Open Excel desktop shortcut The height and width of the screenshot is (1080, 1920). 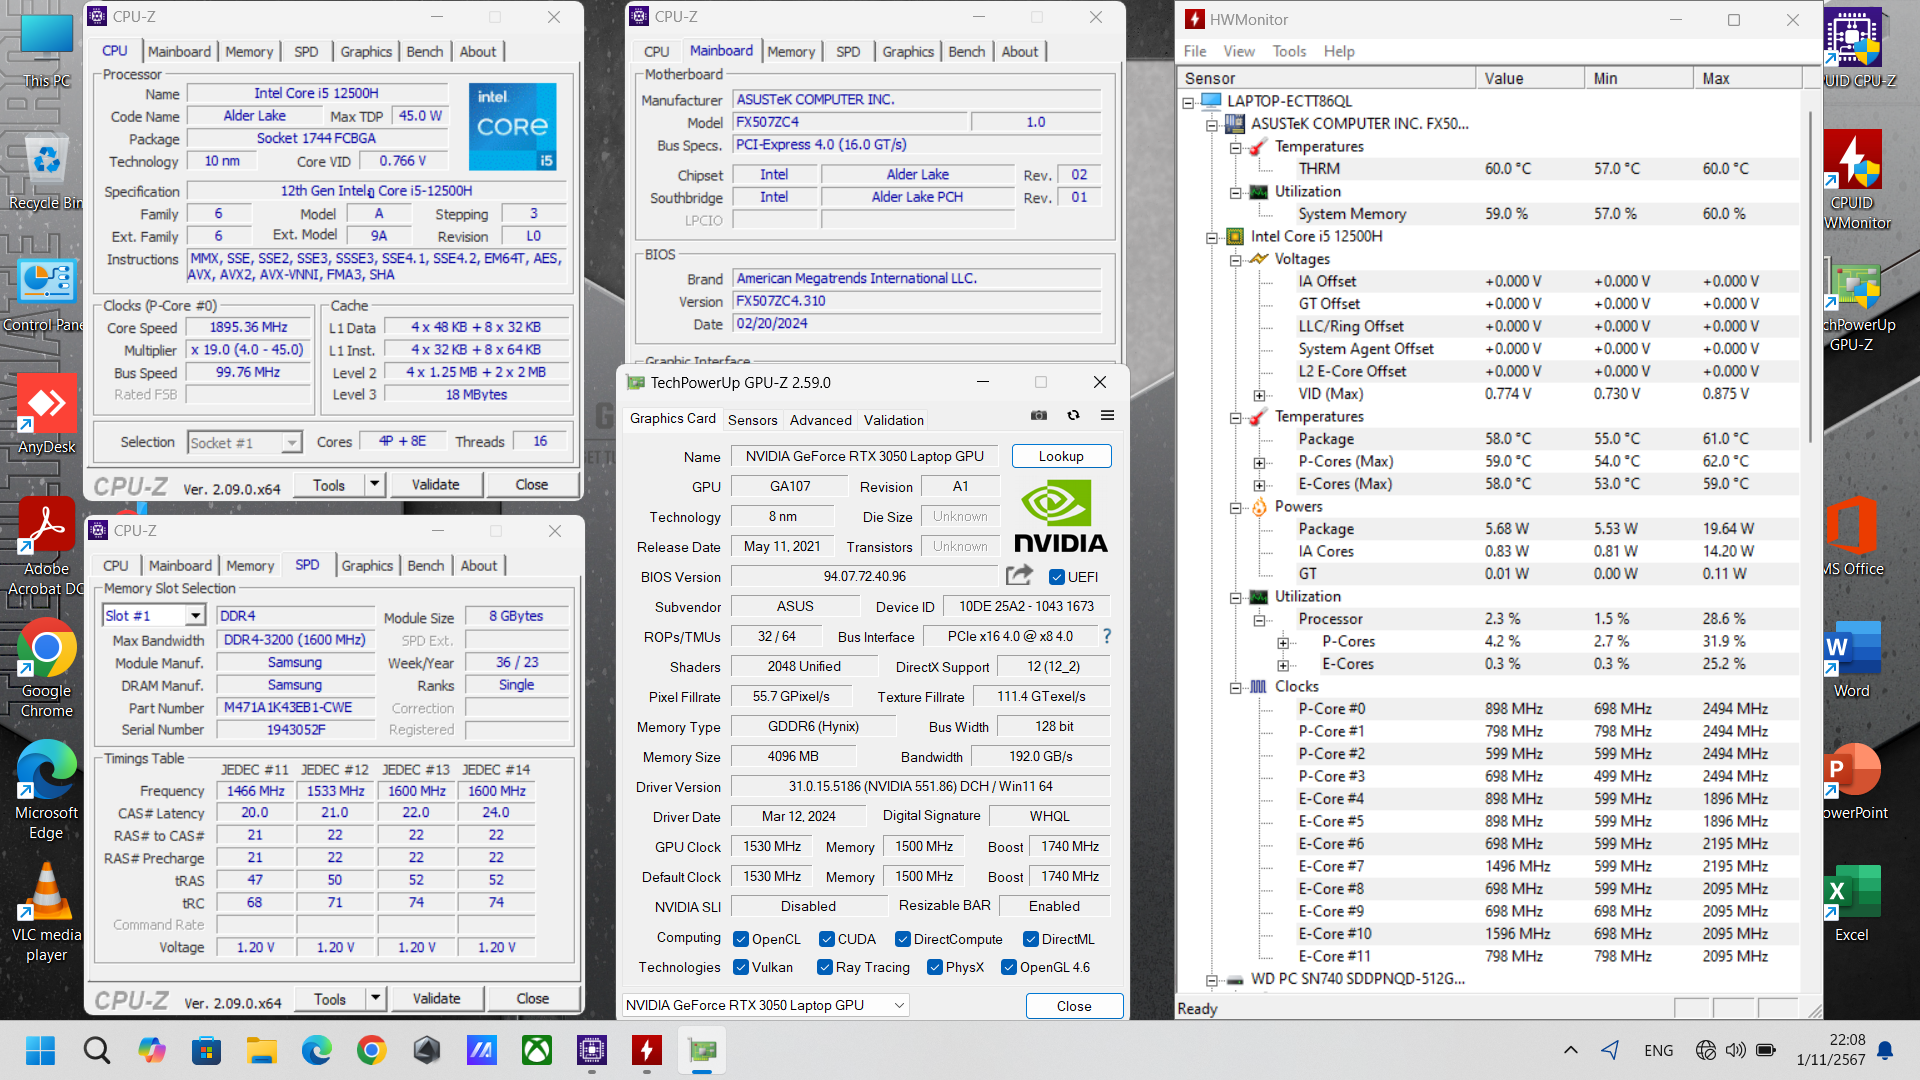tap(1852, 904)
